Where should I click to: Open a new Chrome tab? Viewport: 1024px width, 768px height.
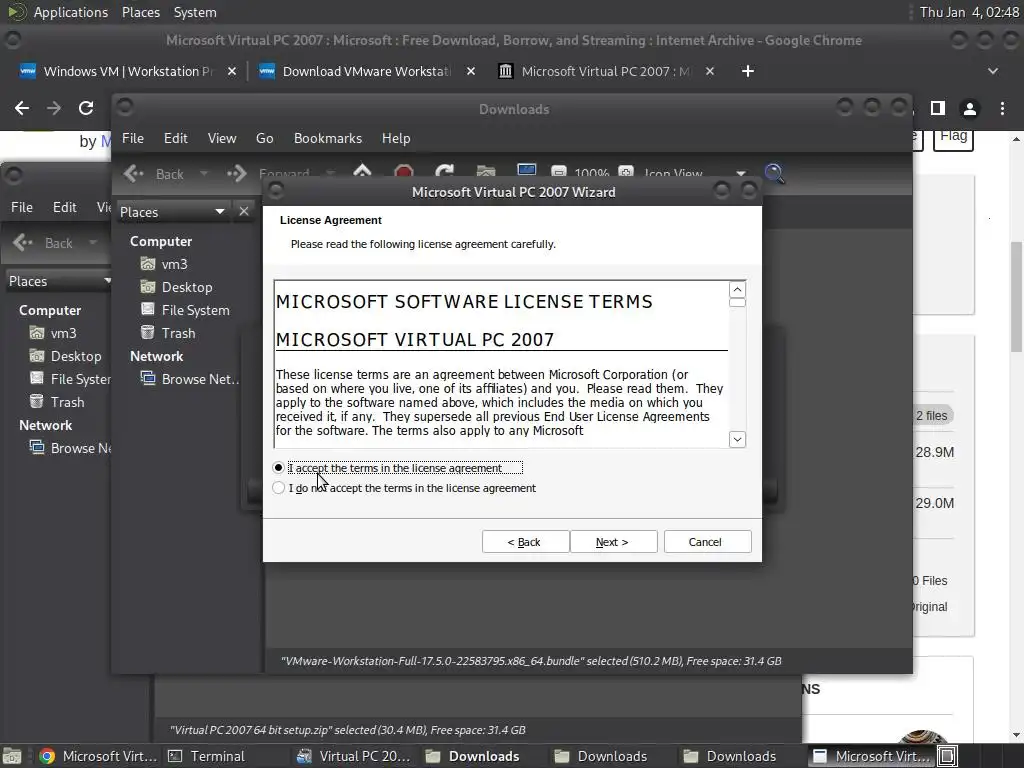(748, 71)
